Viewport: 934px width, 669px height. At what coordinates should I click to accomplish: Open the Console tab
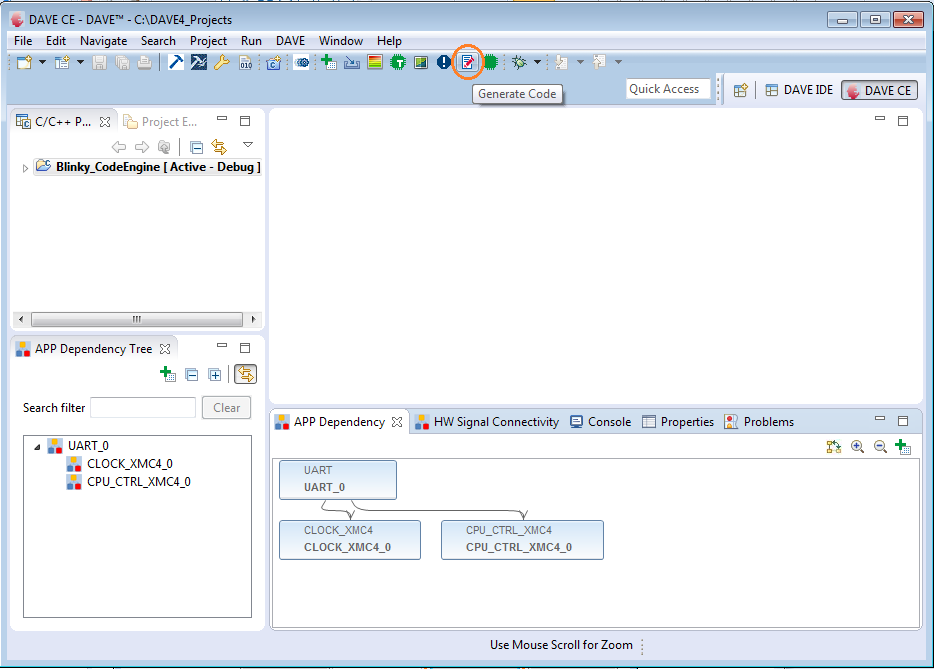600,422
